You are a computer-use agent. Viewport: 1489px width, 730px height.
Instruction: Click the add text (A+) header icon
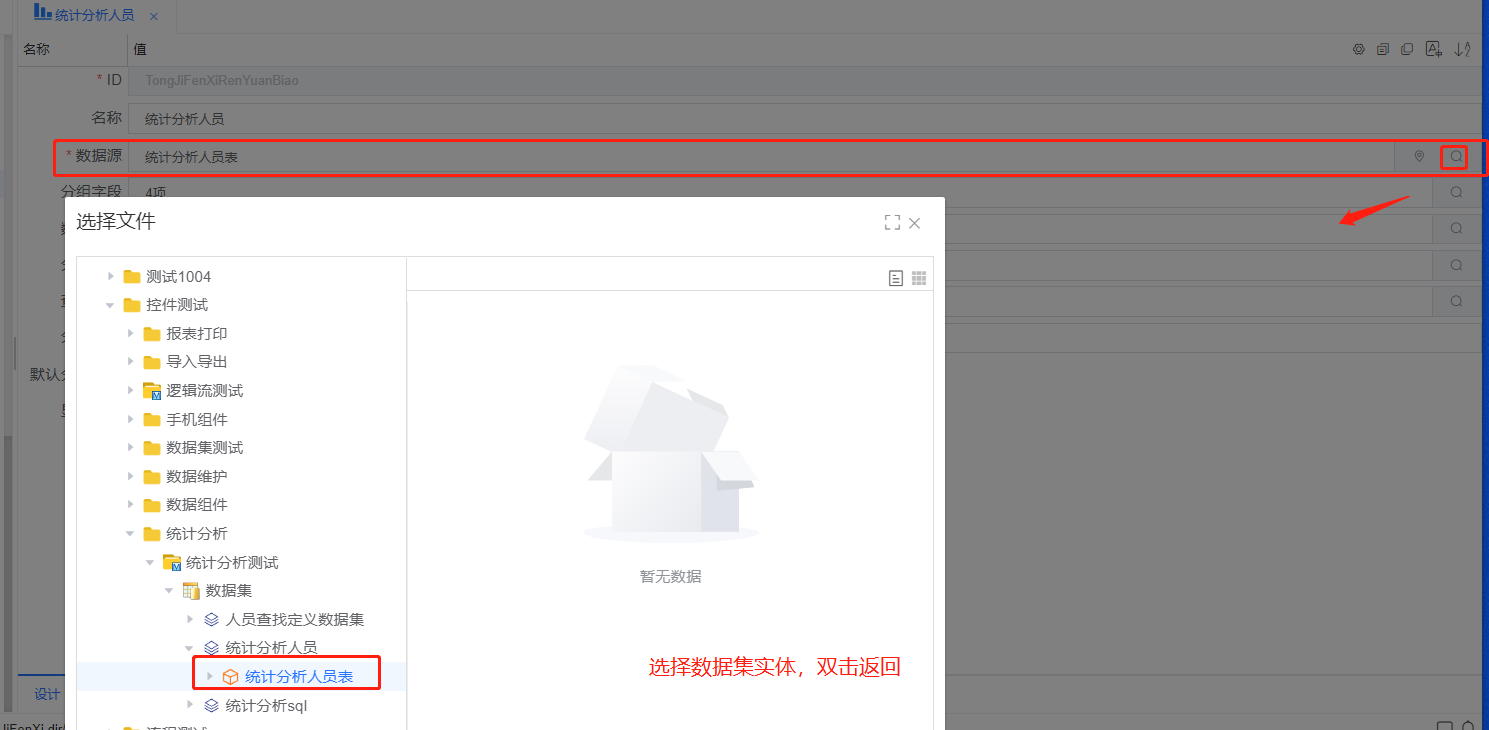(x=1433, y=49)
